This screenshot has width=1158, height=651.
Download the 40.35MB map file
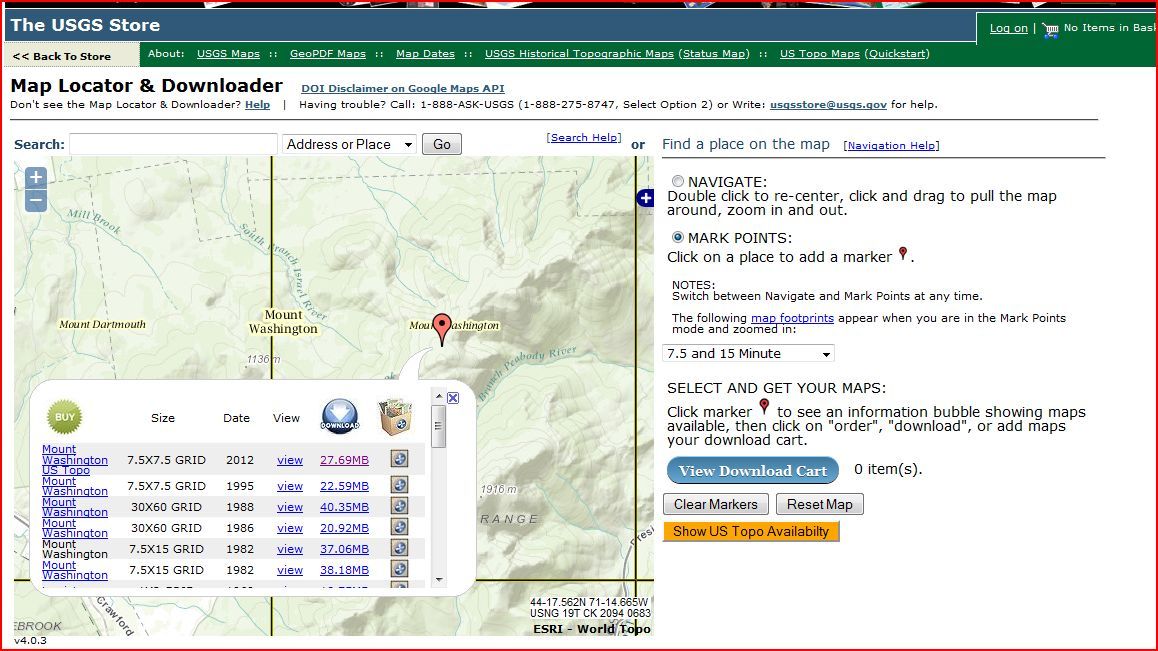coord(344,507)
